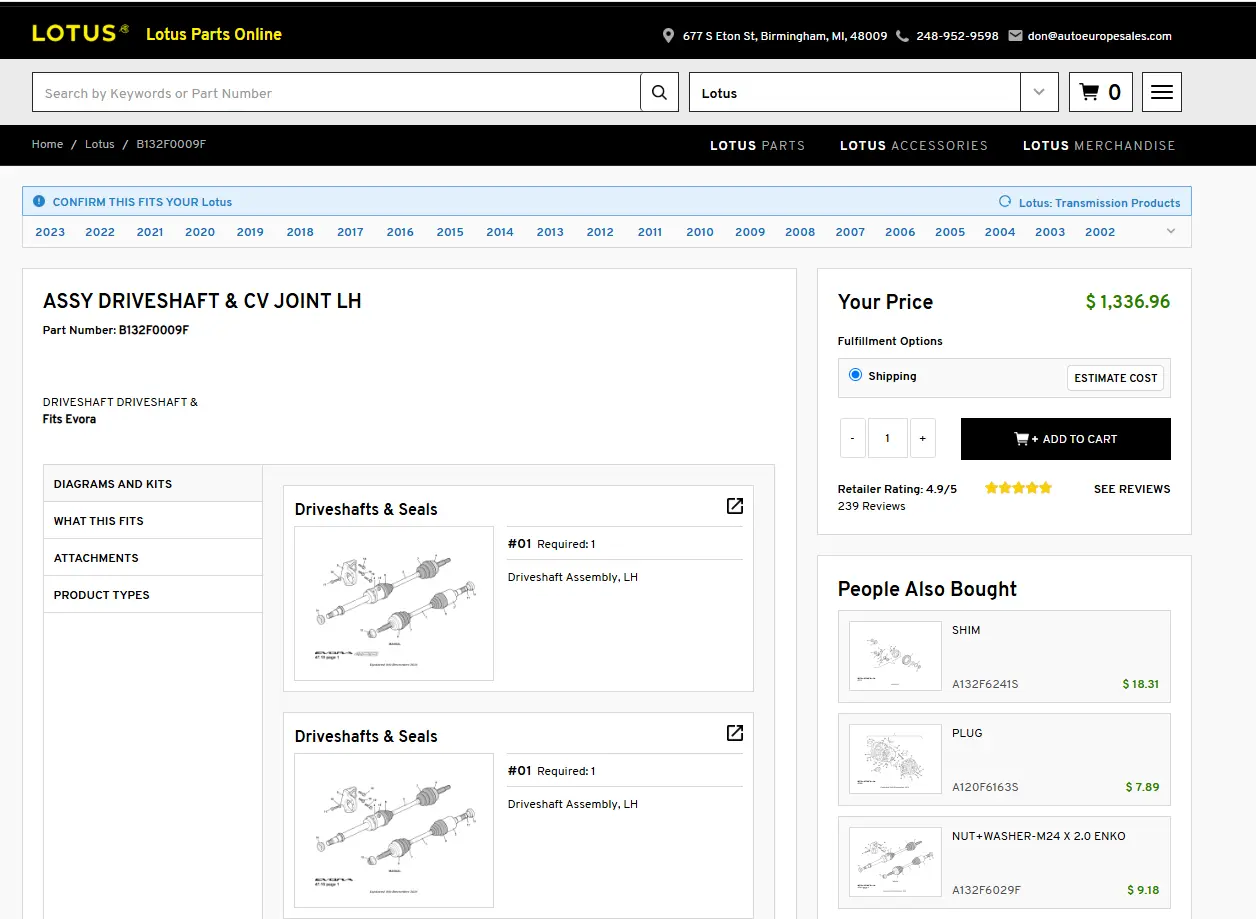Click the address 677 S Eton St
This screenshot has height=919, width=1256.
tap(785, 36)
